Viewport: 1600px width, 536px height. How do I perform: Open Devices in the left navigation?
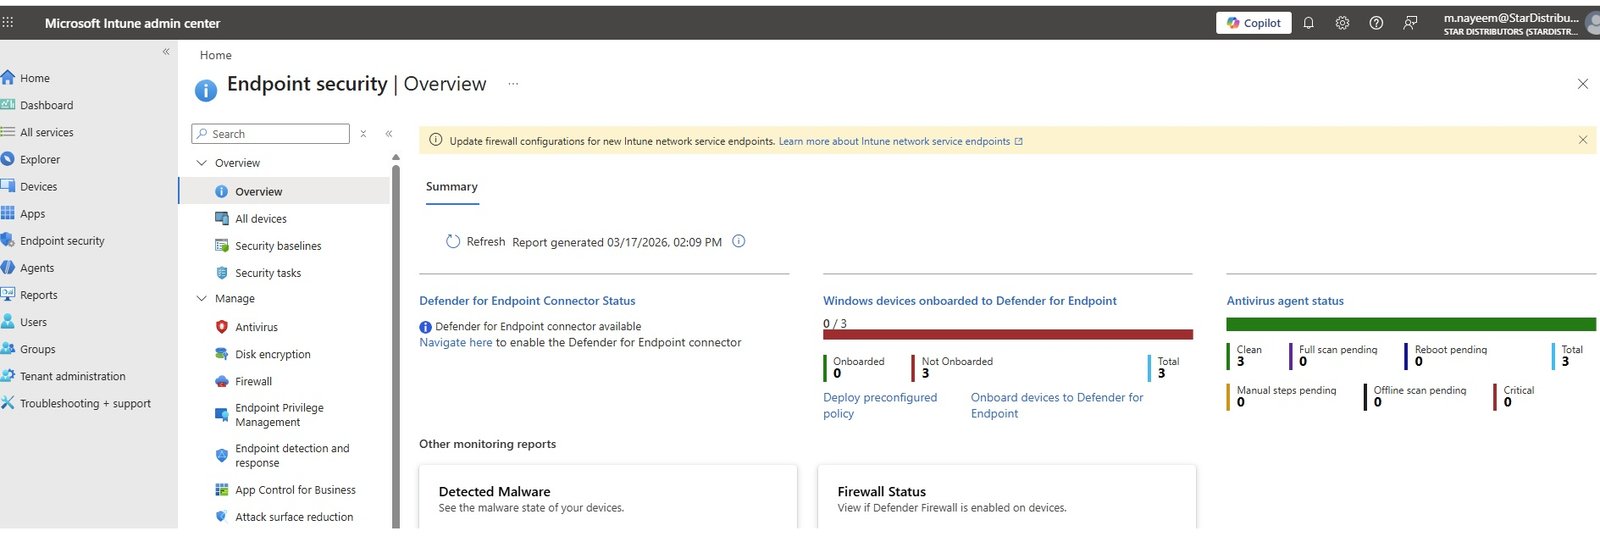(38, 186)
